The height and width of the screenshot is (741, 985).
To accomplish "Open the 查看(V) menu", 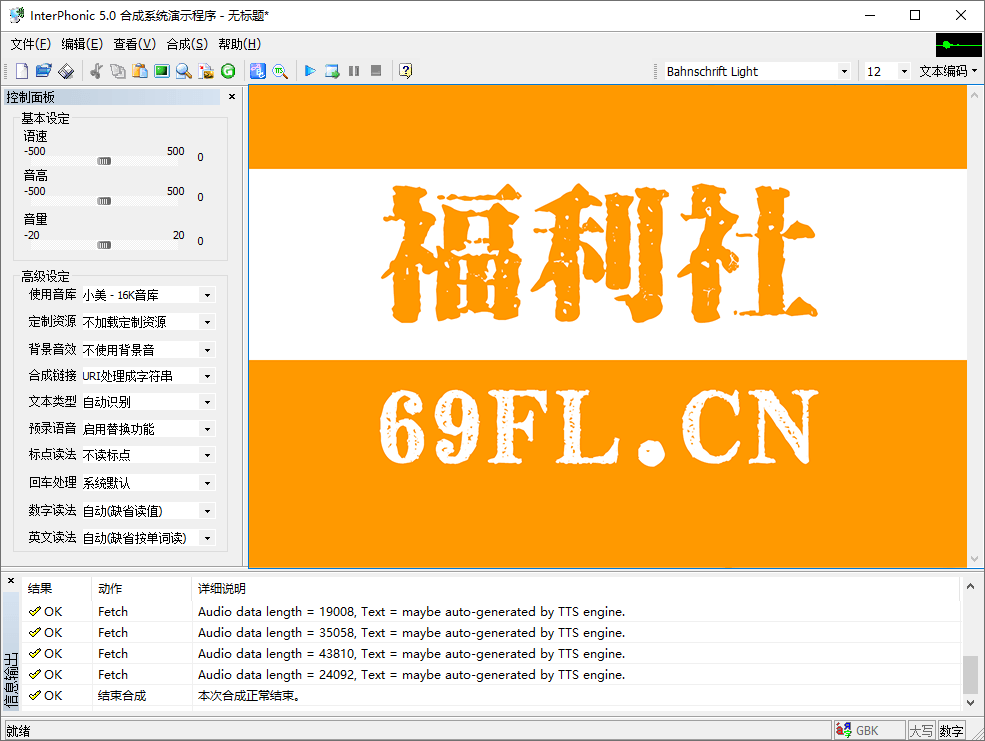I will click(x=134, y=44).
